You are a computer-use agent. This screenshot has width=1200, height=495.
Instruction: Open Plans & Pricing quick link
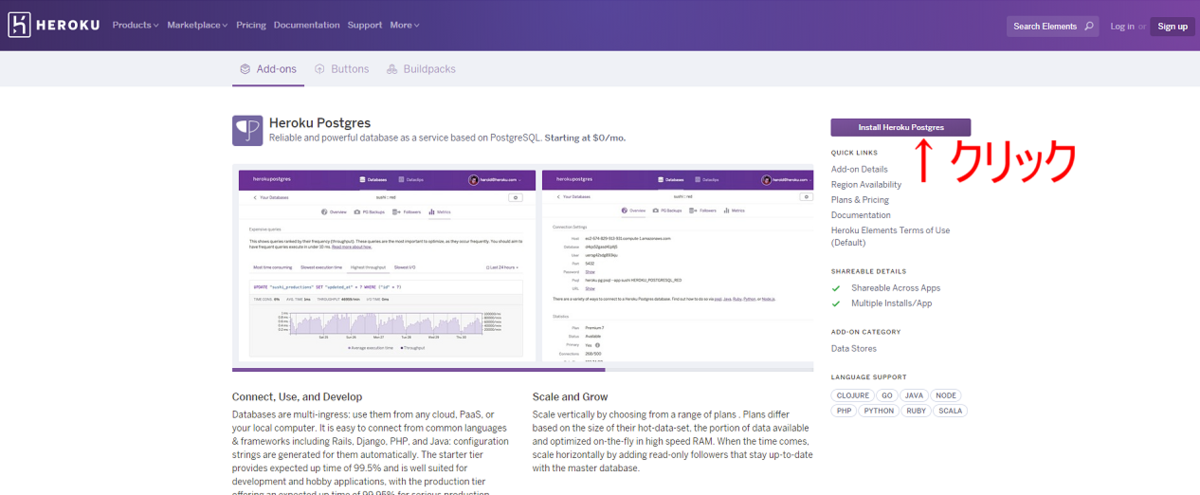coord(860,200)
